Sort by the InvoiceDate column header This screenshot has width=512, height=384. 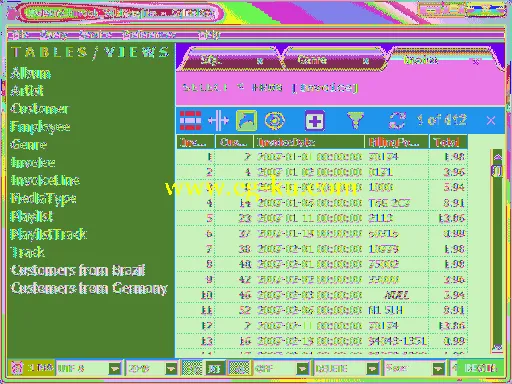[309, 142]
